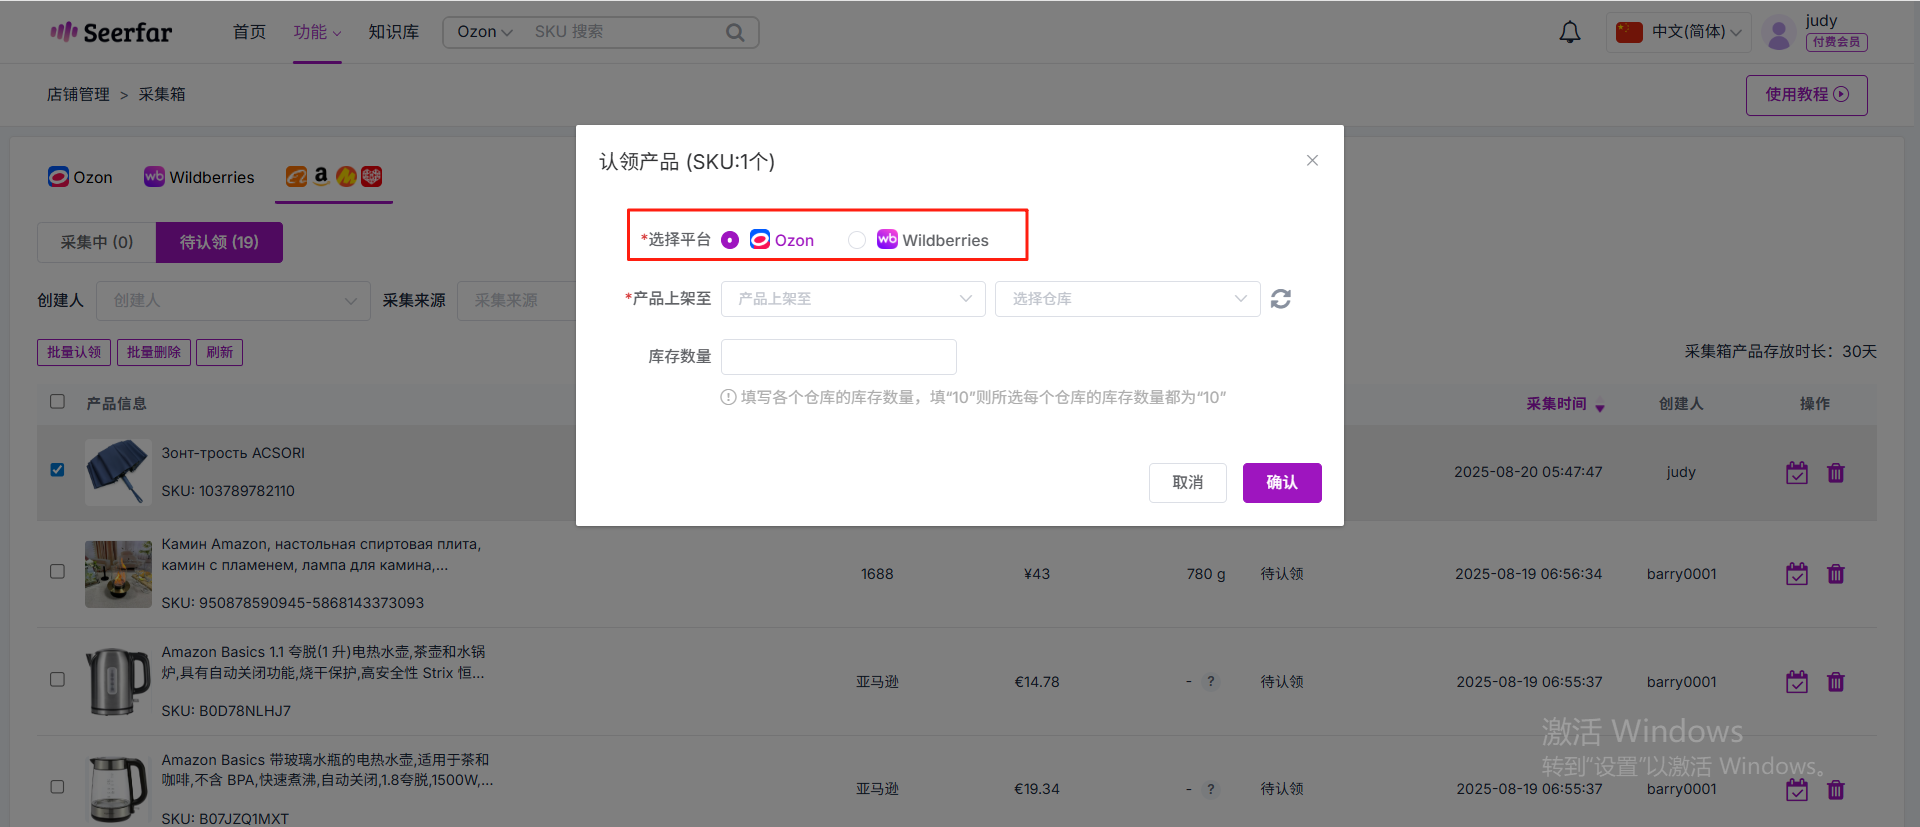Select the Wildberries platform radio button

857,240
